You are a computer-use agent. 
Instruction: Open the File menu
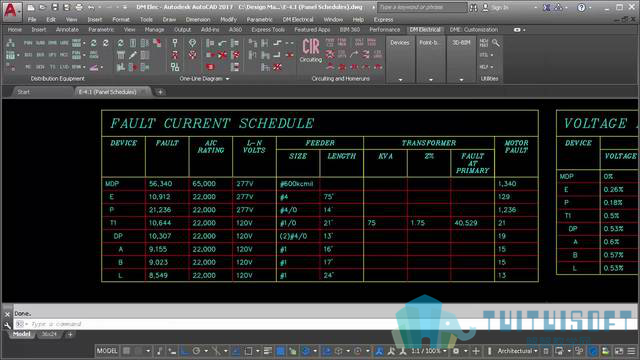pyautogui.click(x=32, y=20)
